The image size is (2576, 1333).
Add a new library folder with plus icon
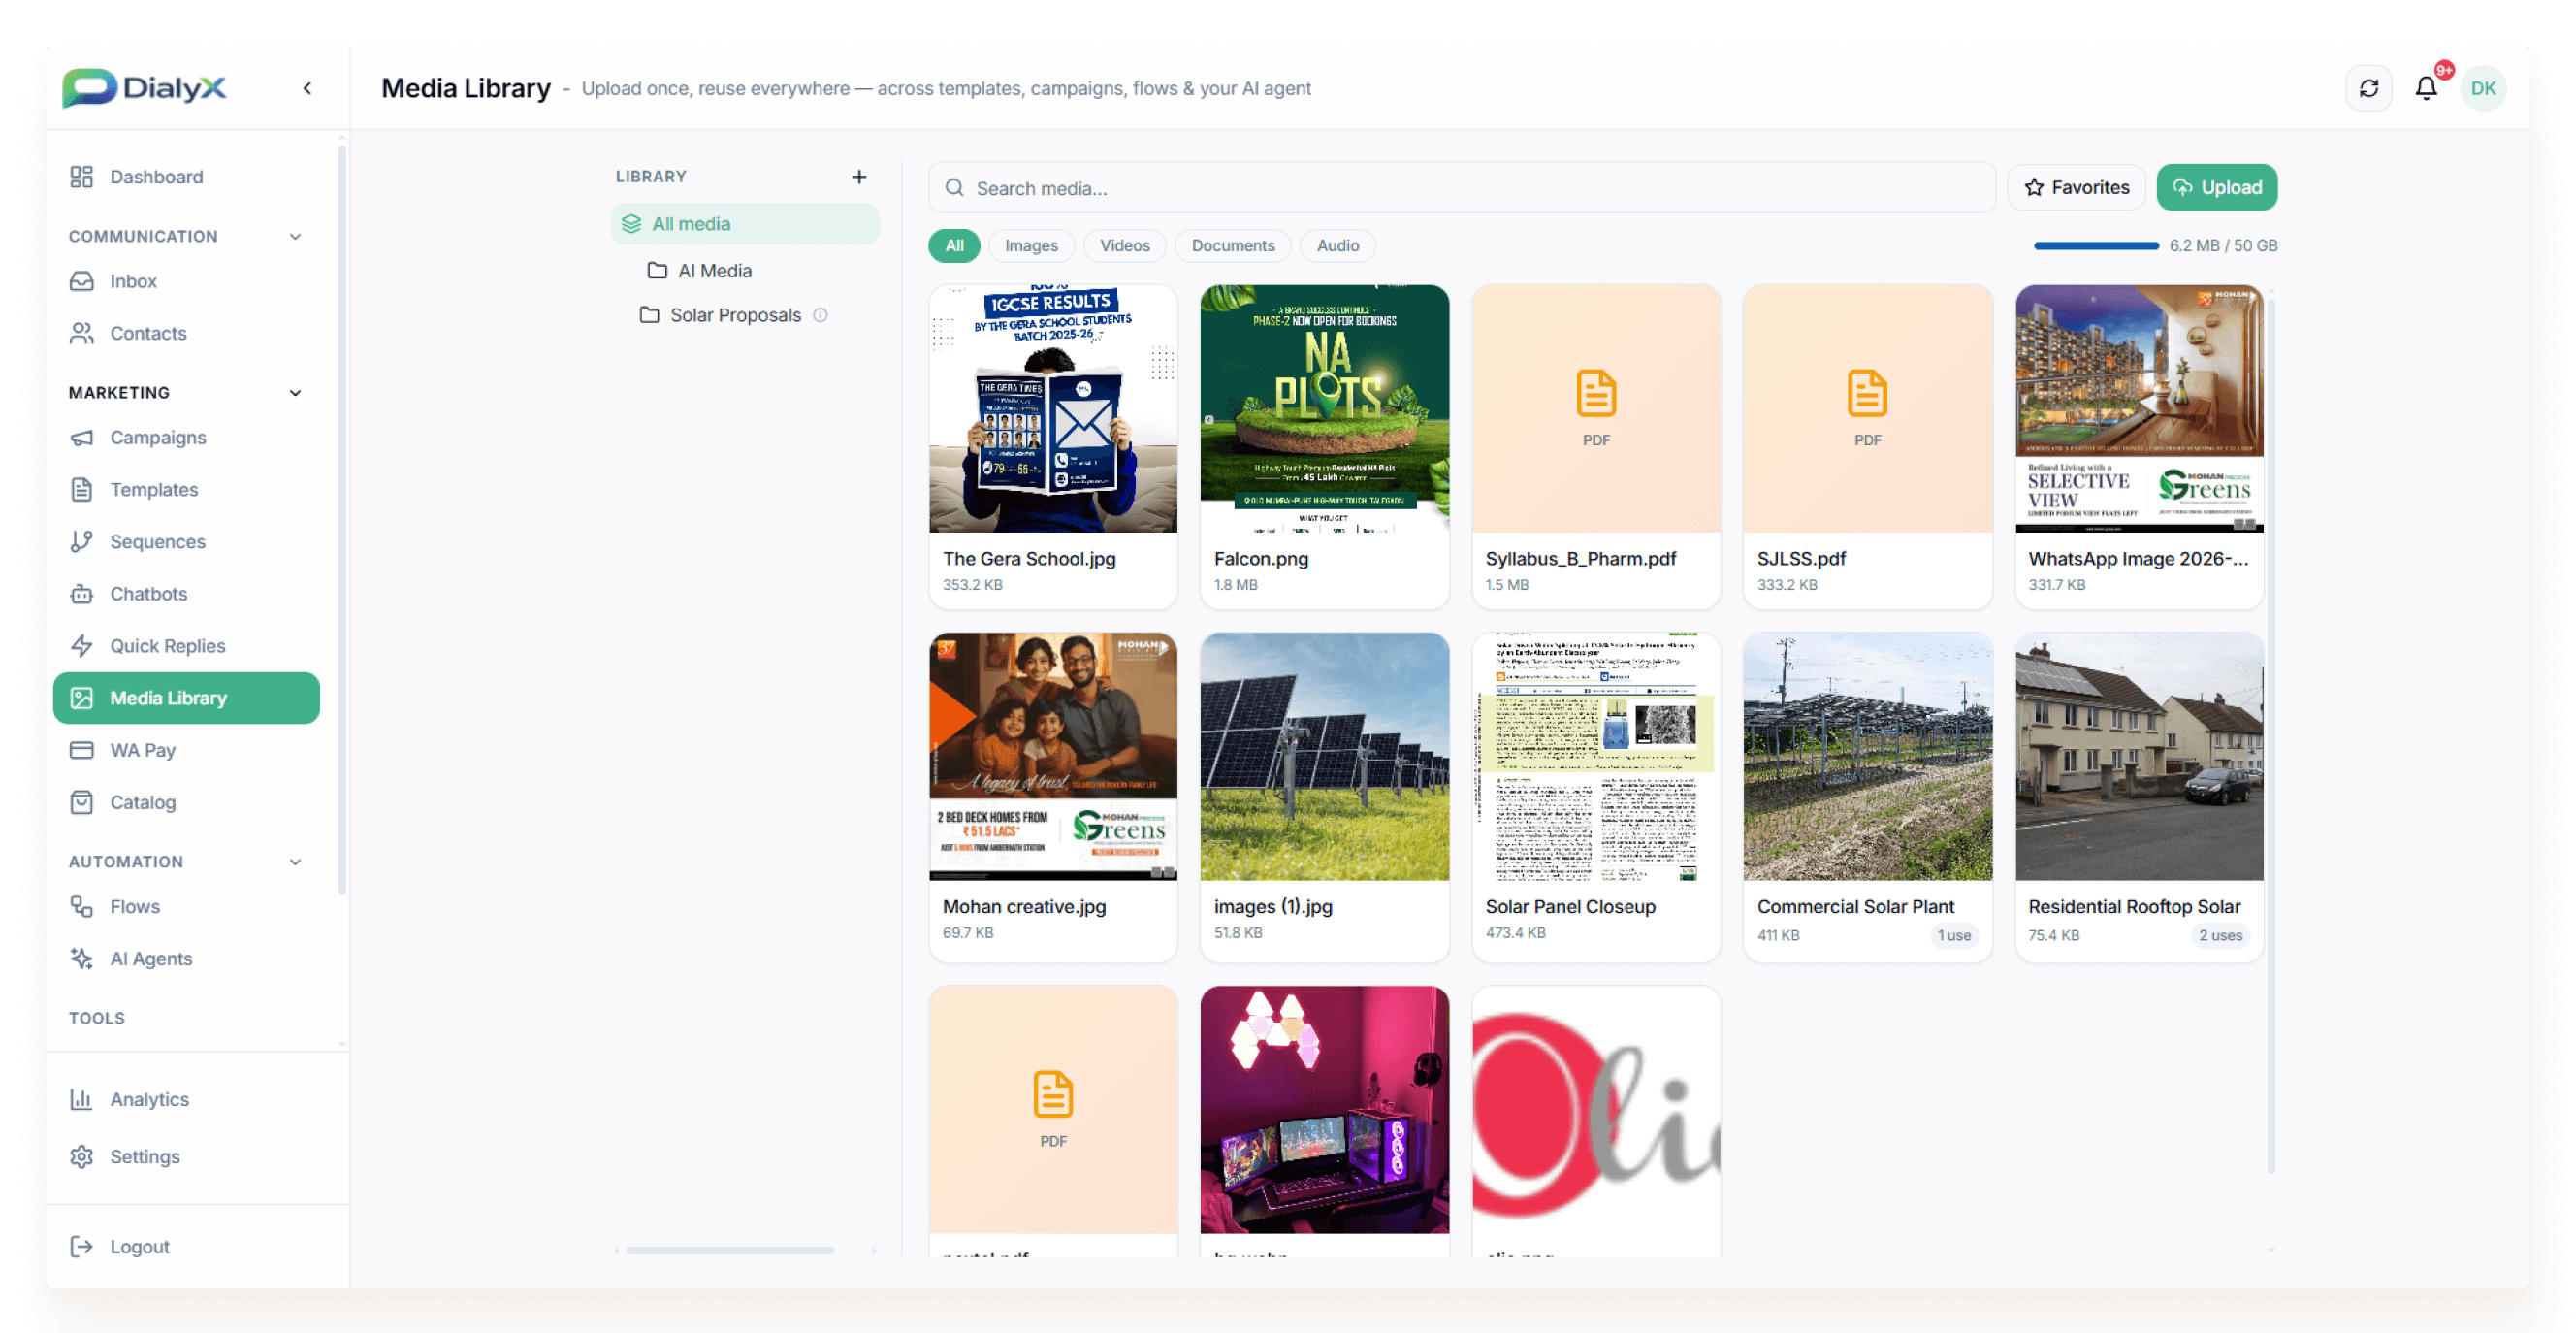point(859,176)
